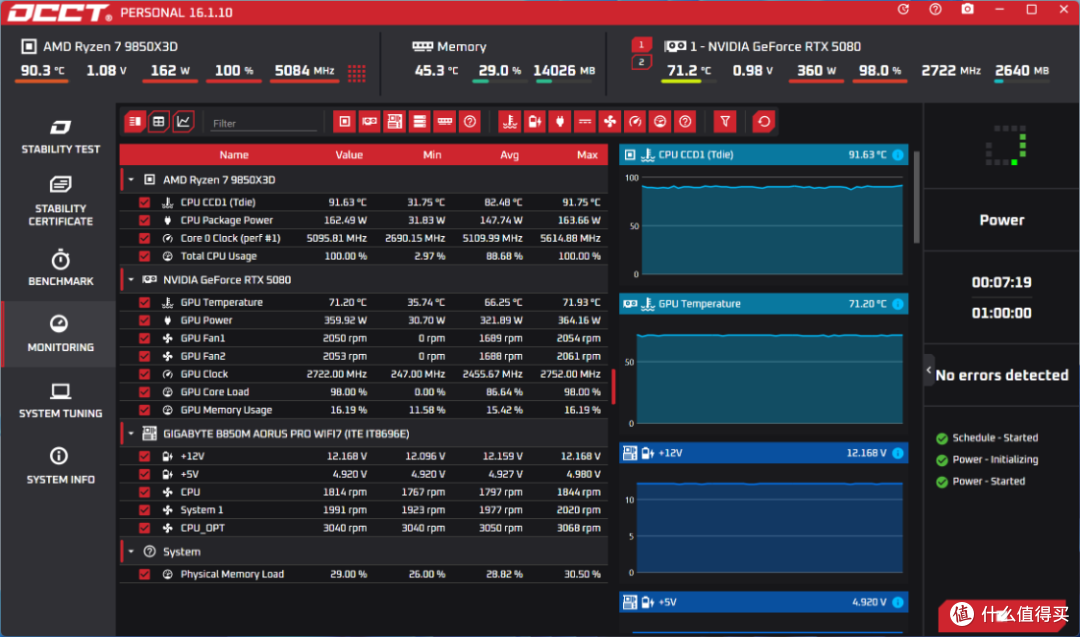Sort table by Name column

[234, 155]
